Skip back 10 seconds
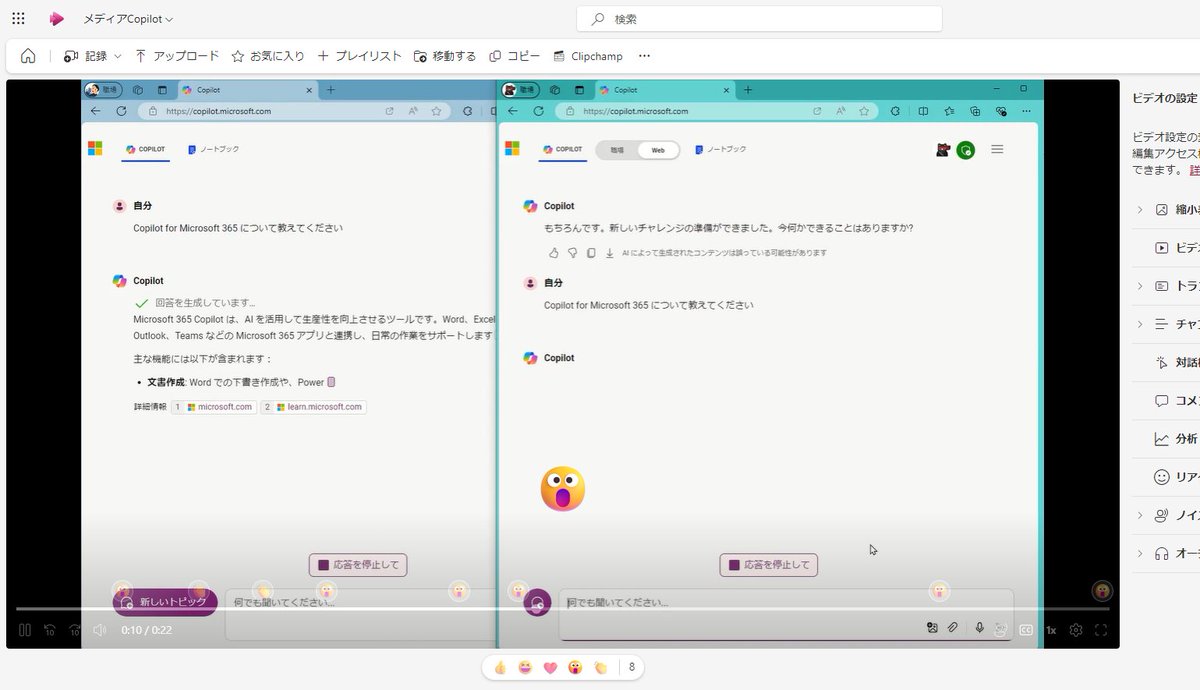Viewport: 1200px width, 690px height. (49, 630)
